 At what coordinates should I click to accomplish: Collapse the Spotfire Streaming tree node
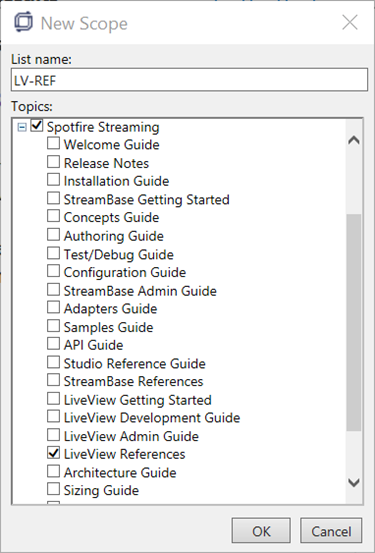[22, 127]
